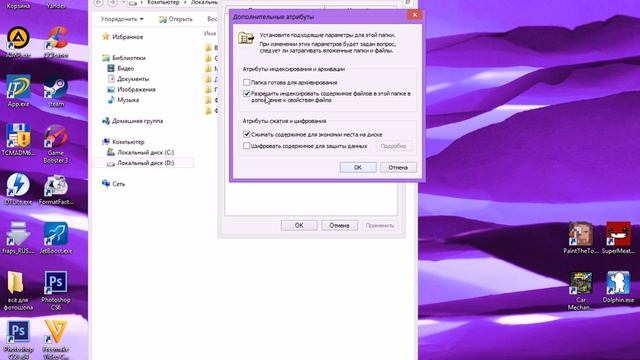Enable 'Шифровать содержимое для защиты данных' checkbox

pyautogui.click(x=247, y=146)
